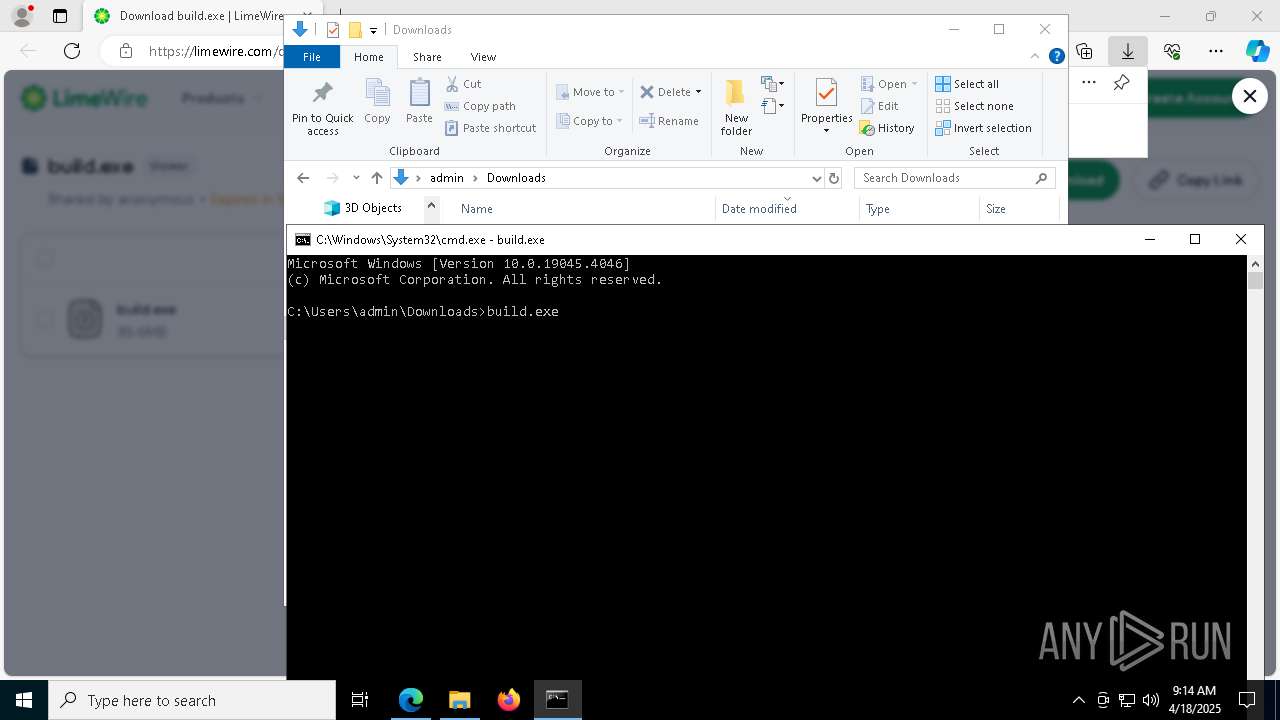Select 3D Objects in navigation pane
1280x720 pixels.
(x=362, y=208)
